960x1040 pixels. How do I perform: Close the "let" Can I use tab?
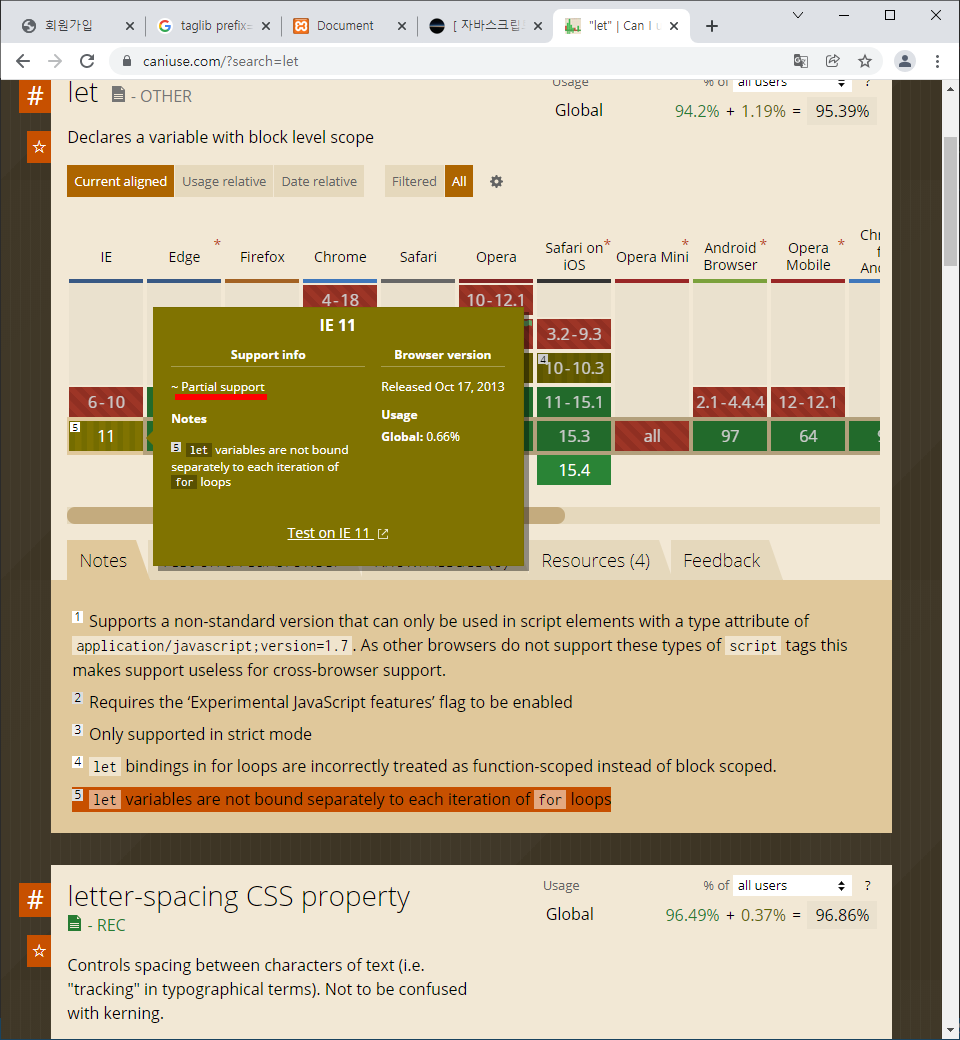(674, 26)
